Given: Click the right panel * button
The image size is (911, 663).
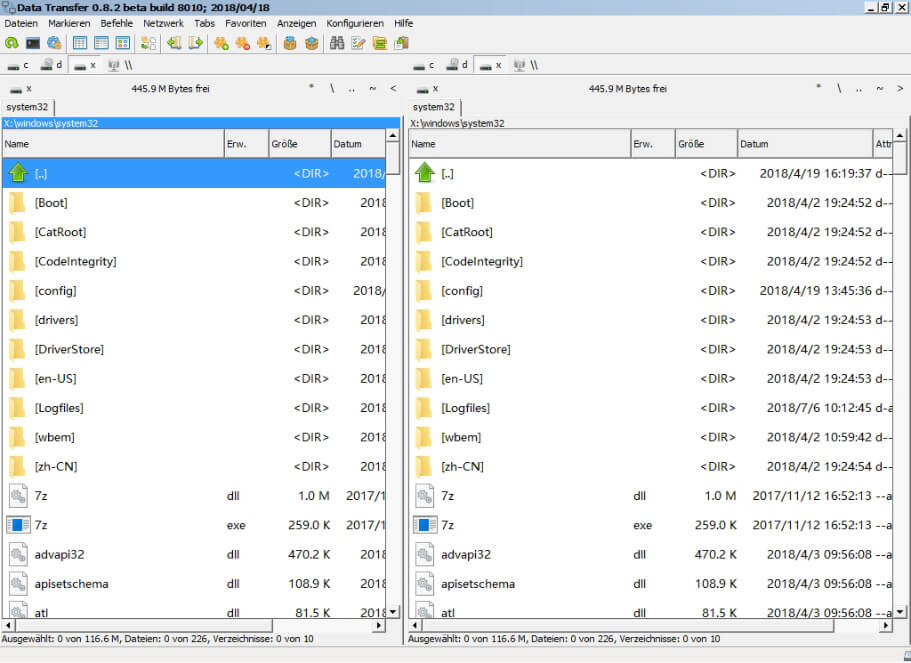Looking at the screenshot, I should coord(819,88).
